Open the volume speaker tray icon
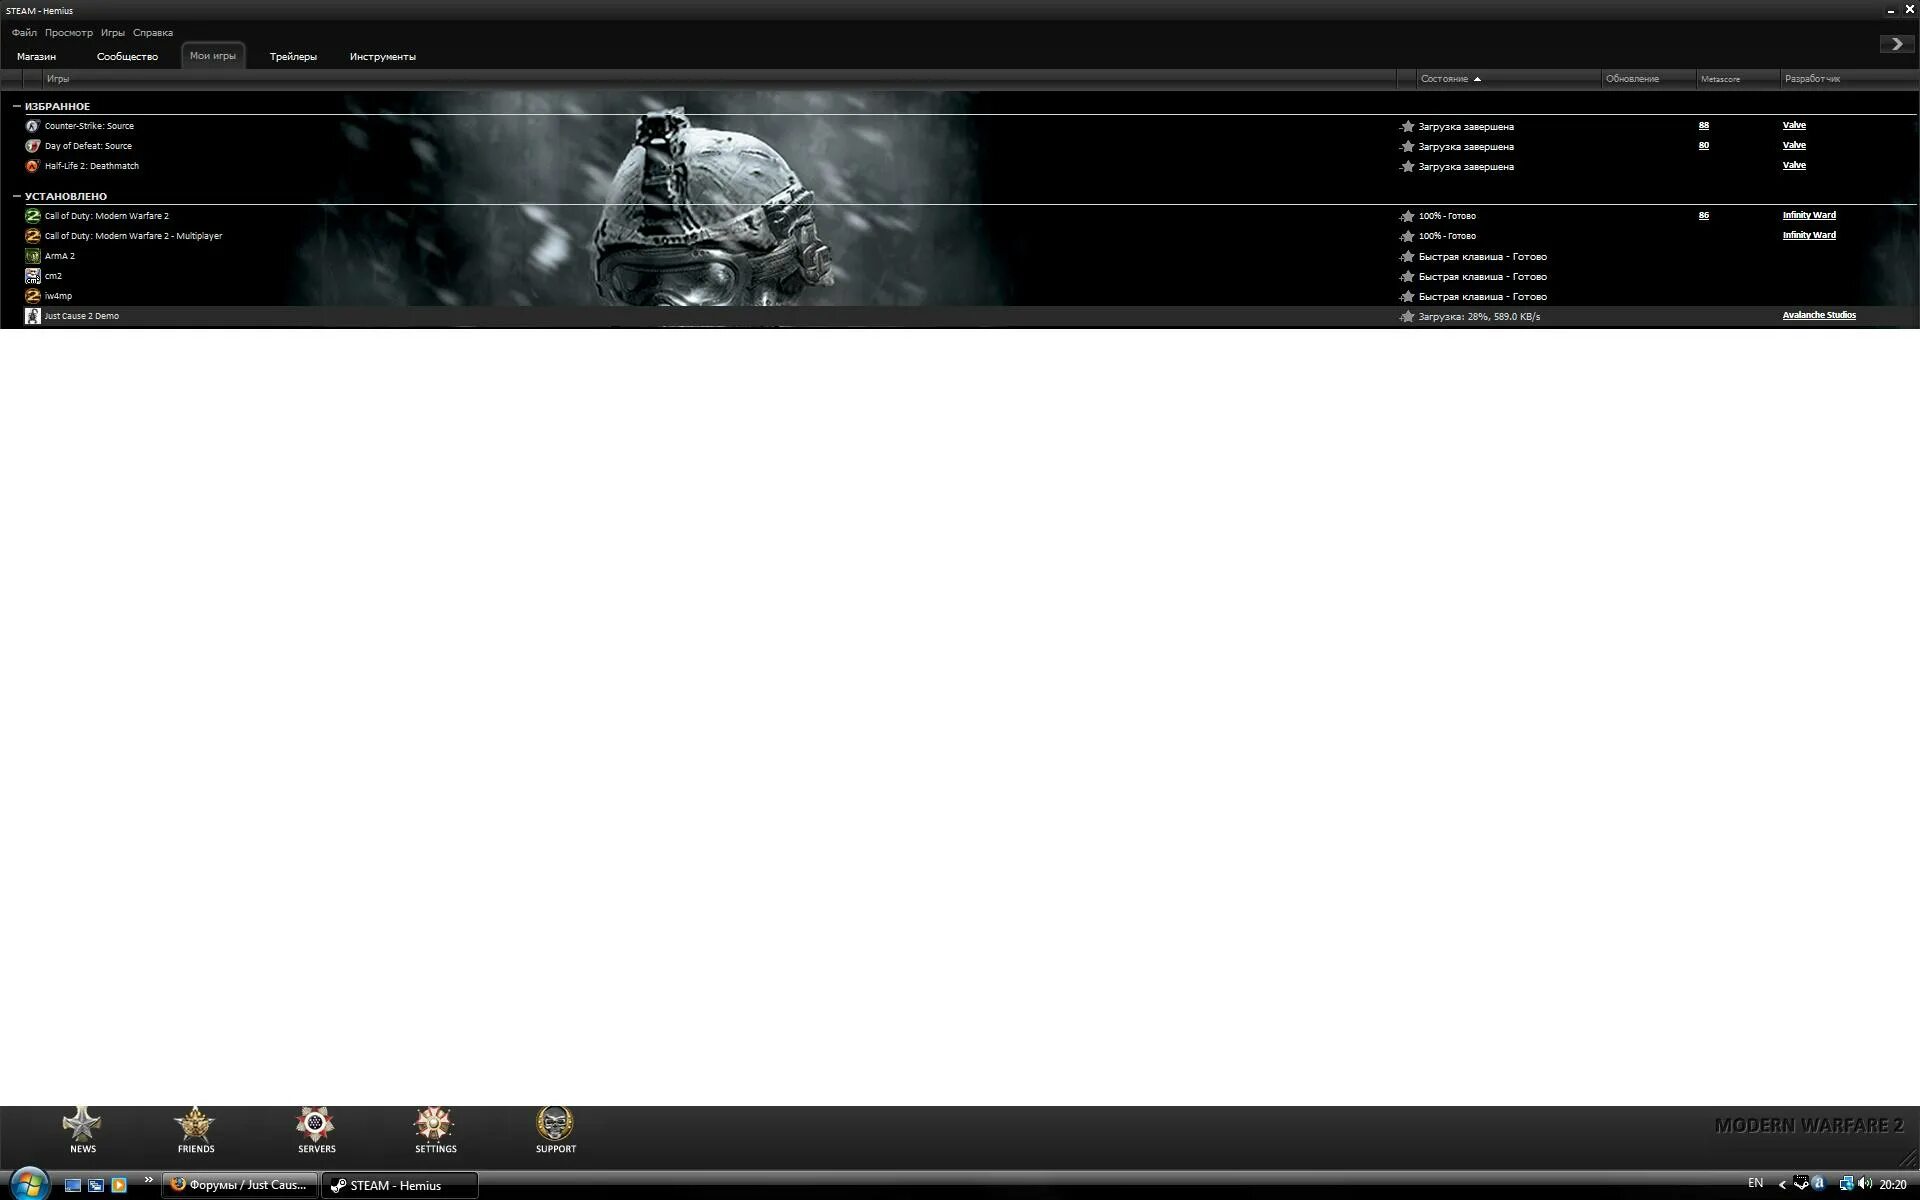 pyautogui.click(x=1865, y=1184)
